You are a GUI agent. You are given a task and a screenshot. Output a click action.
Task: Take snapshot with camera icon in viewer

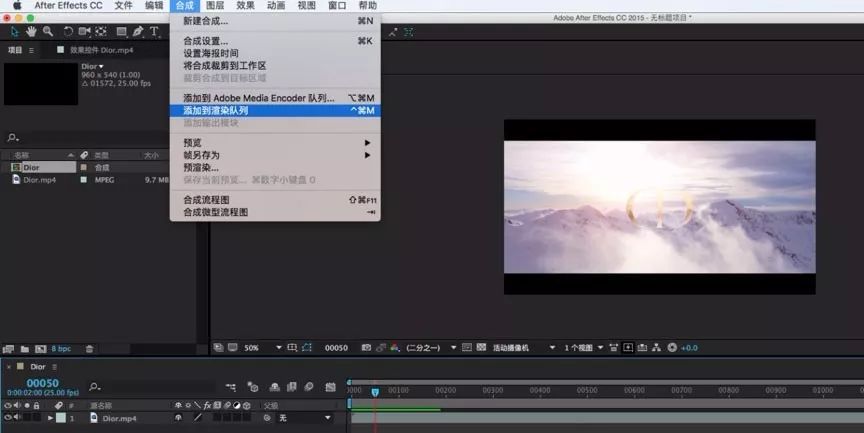(367, 347)
